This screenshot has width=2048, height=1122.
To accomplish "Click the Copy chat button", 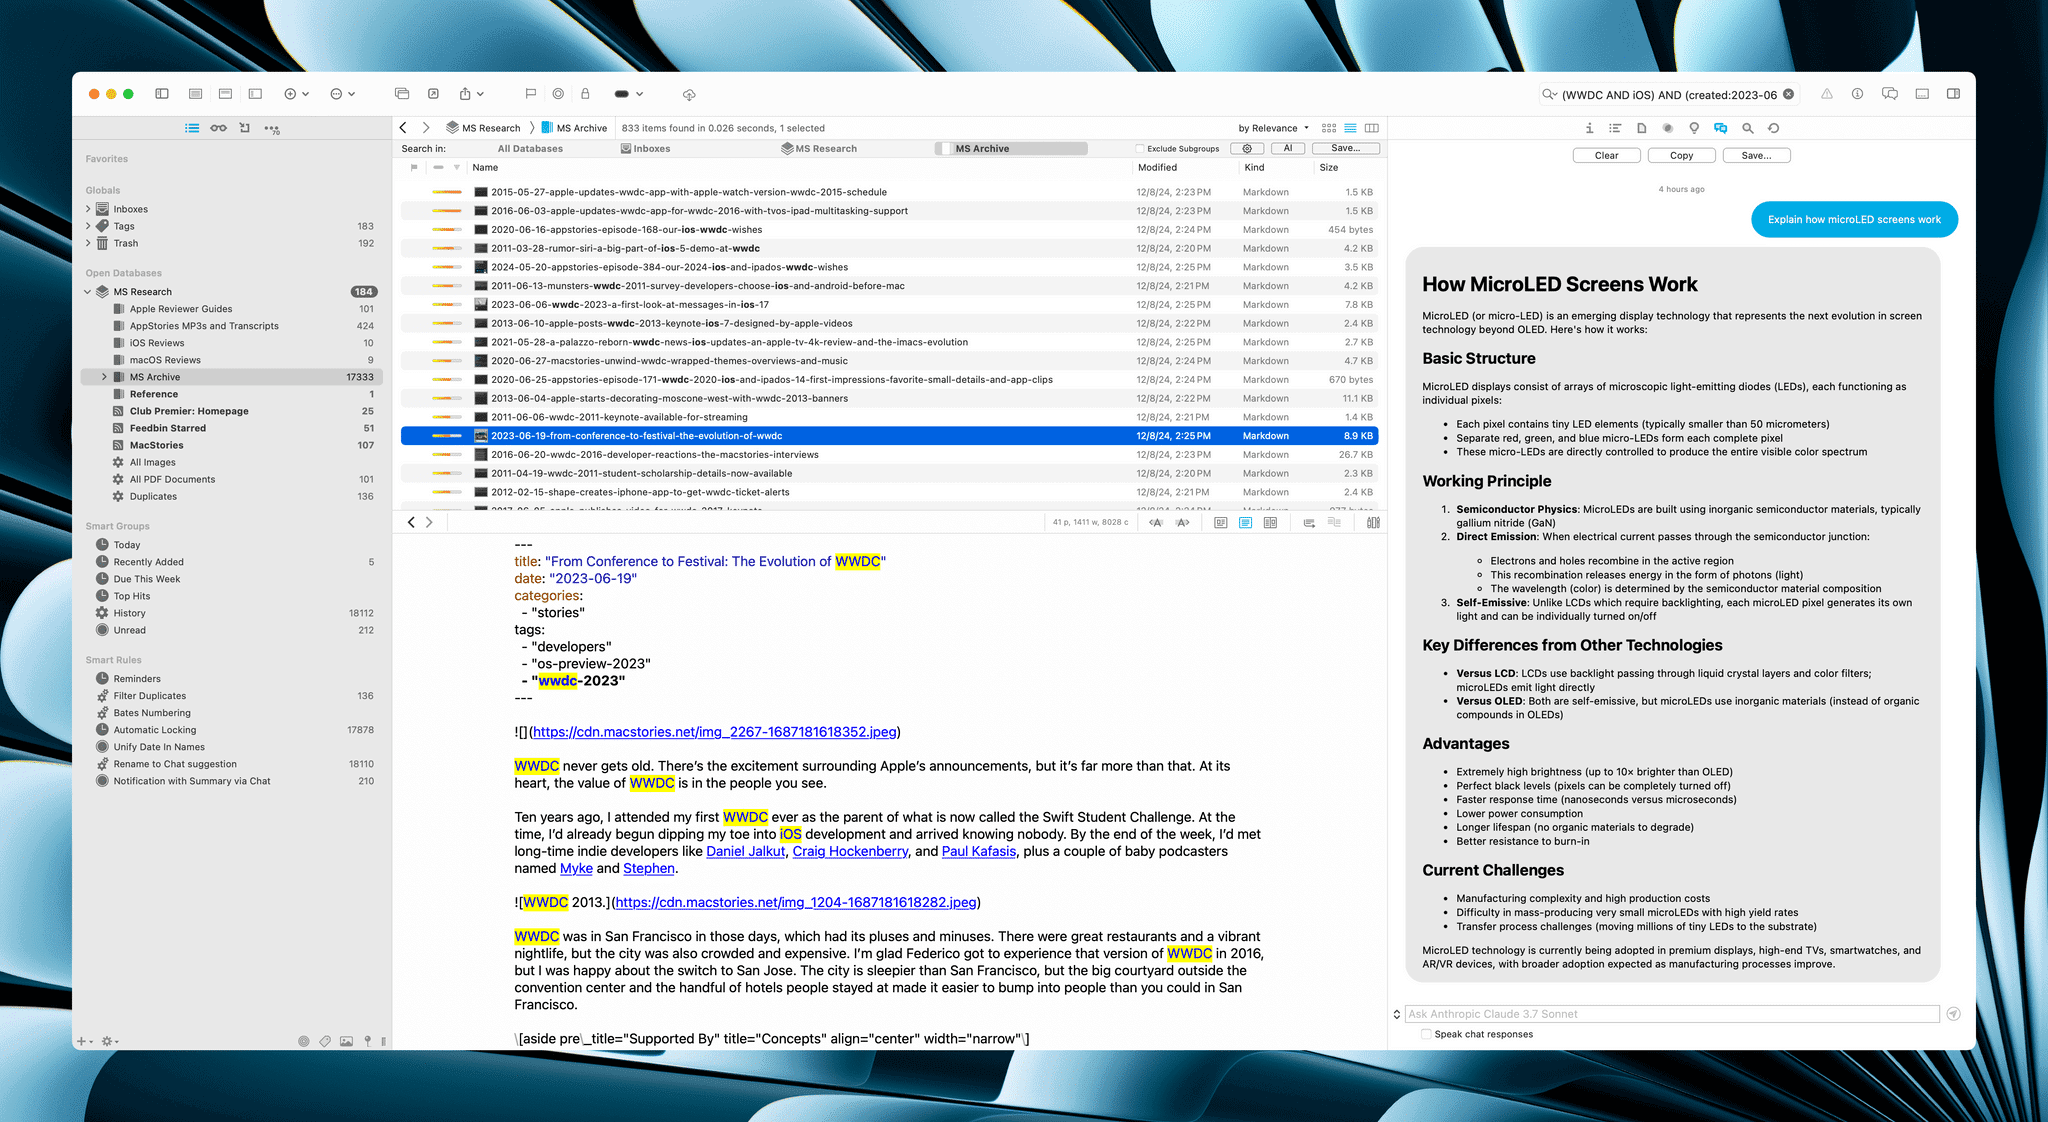I will tap(1682, 156).
